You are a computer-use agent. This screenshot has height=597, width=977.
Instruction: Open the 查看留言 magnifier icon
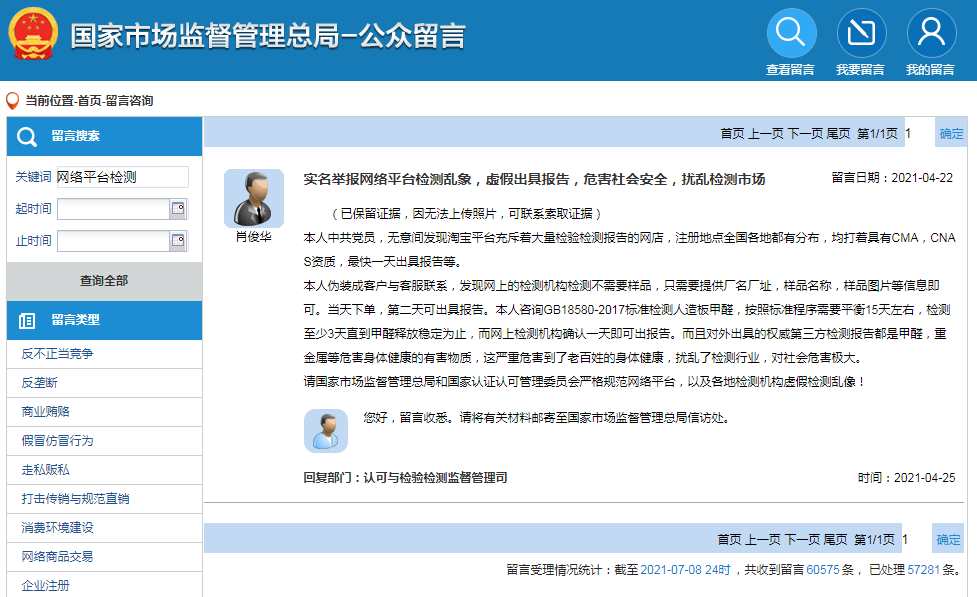click(x=791, y=31)
